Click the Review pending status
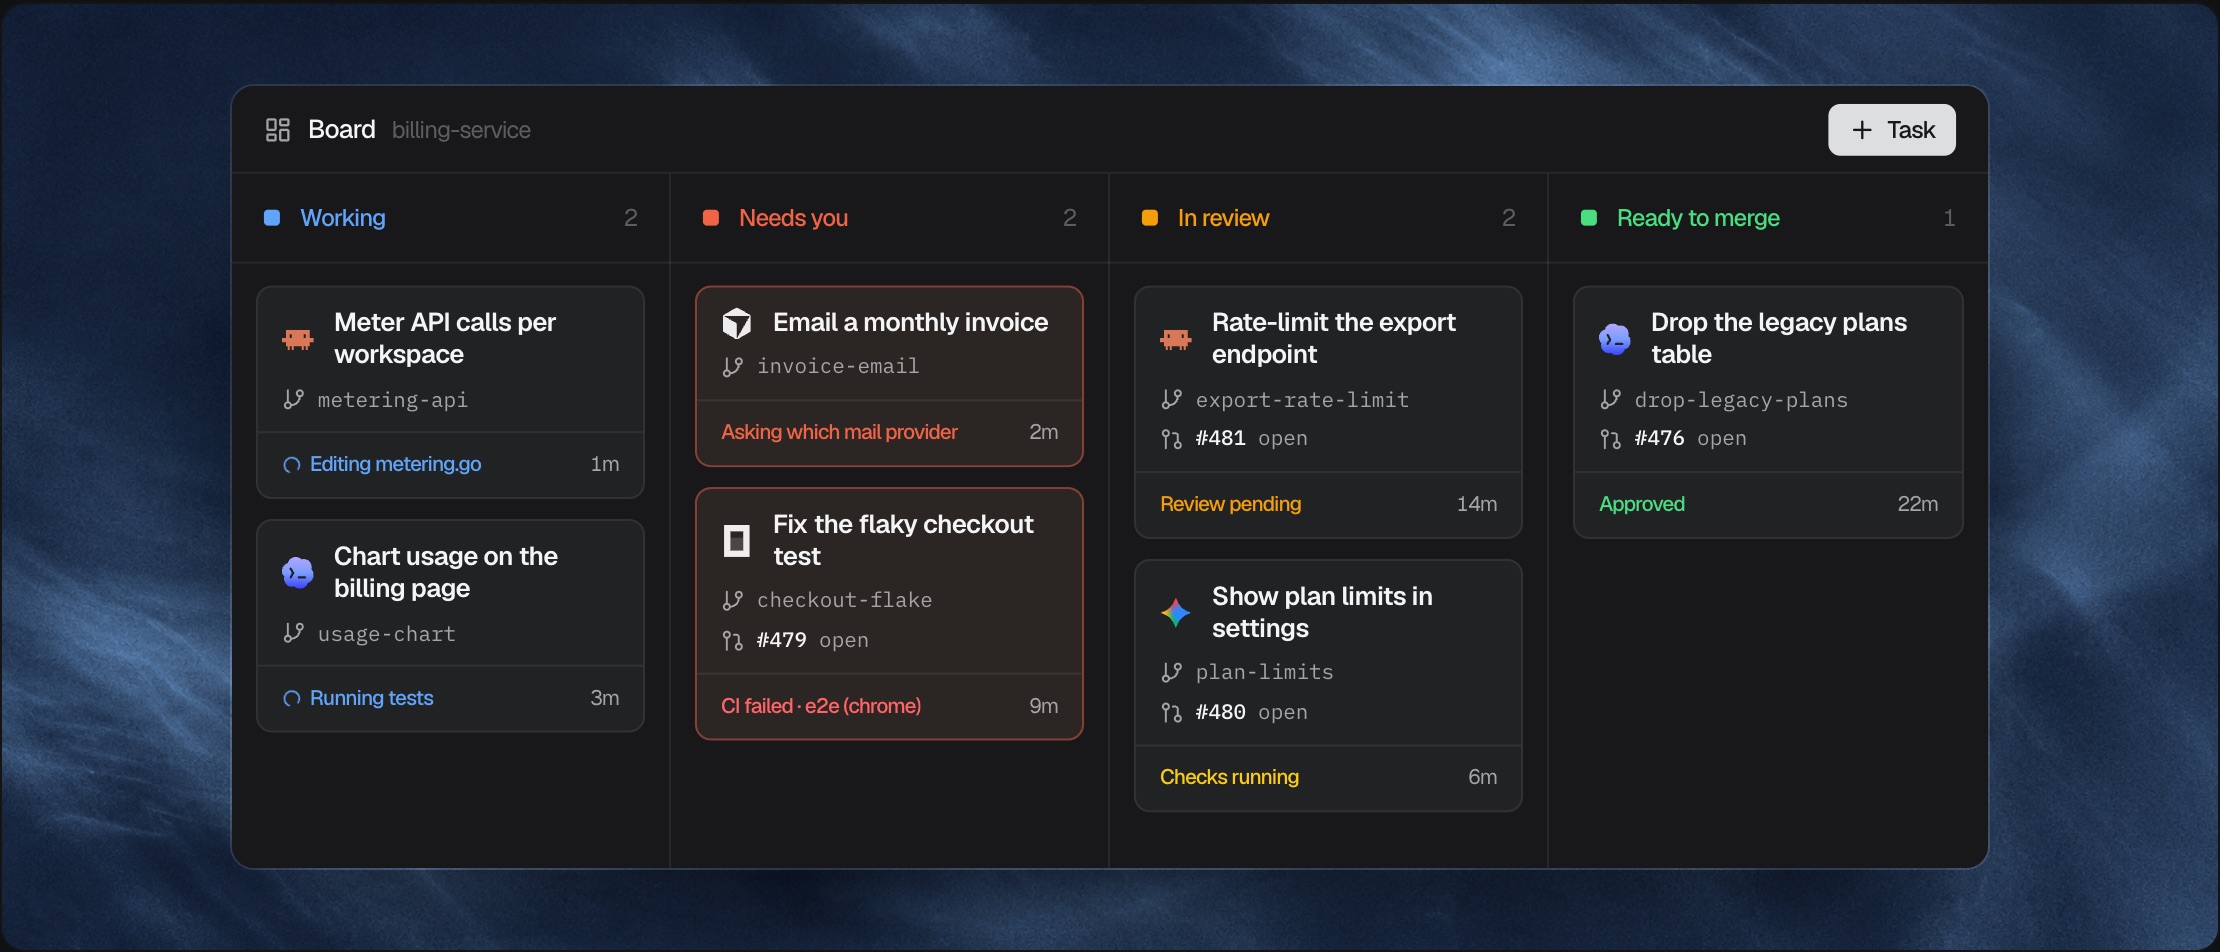Image resolution: width=2220 pixels, height=952 pixels. pos(1230,504)
